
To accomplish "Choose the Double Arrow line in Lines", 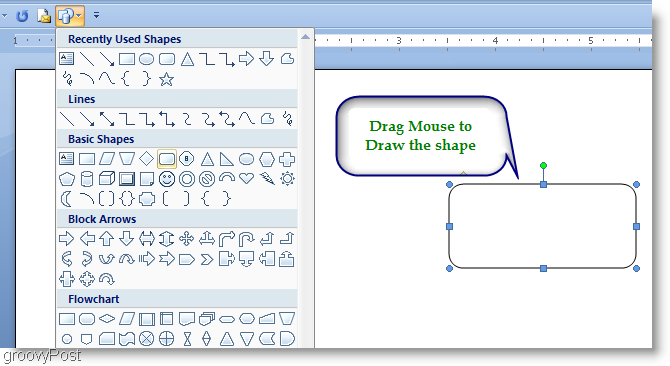I will pos(107,119).
